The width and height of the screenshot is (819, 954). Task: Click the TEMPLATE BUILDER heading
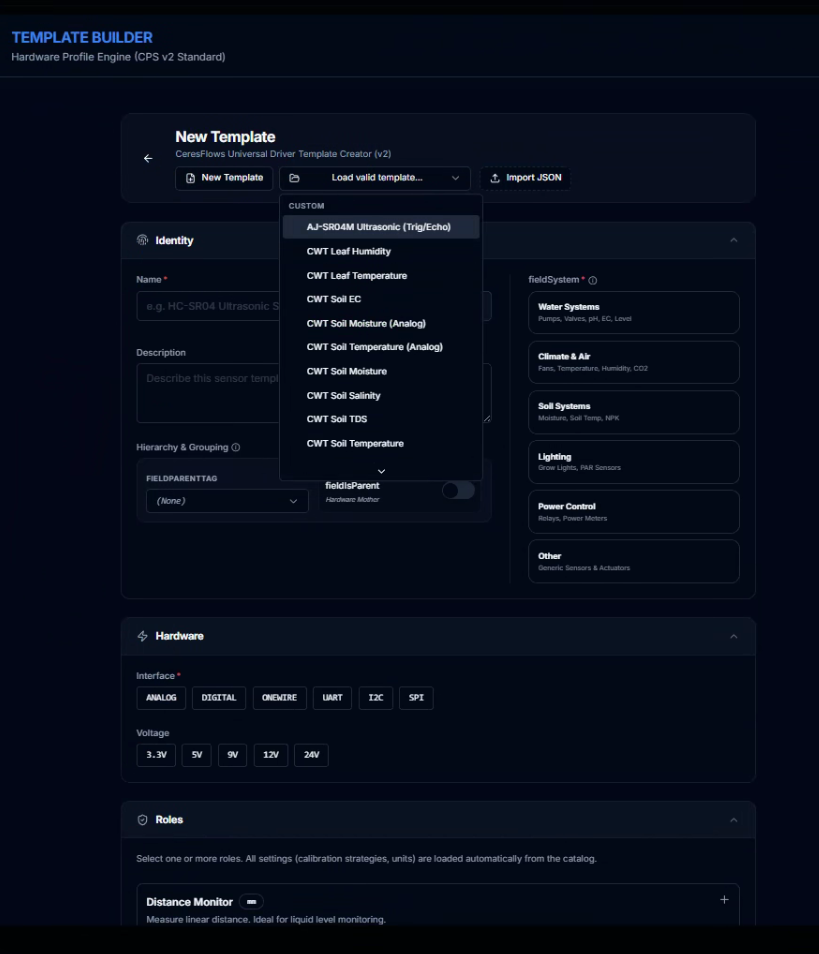[82, 38]
